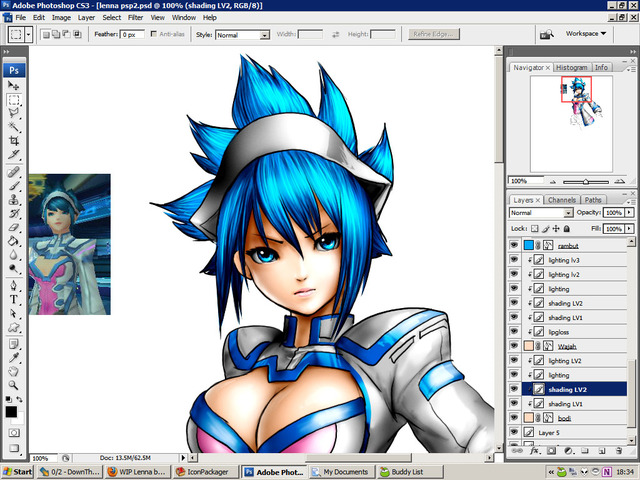
Task: Select the Zoom tool
Action: (13, 385)
